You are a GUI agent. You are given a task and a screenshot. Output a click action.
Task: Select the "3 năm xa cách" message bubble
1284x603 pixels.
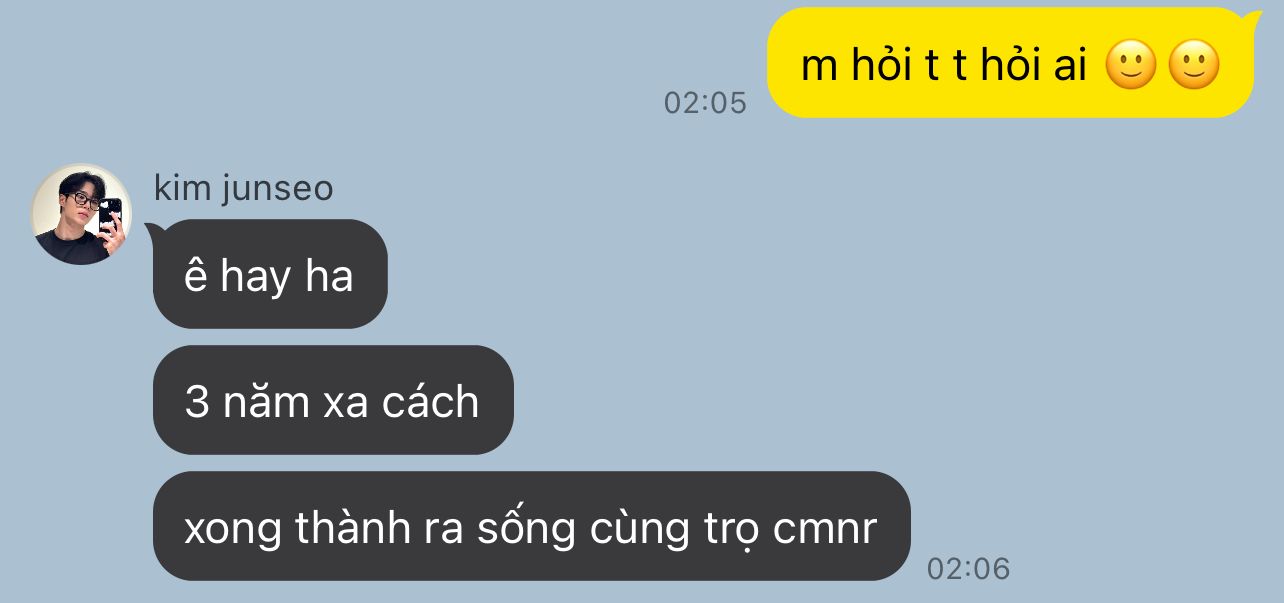(333, 400)
